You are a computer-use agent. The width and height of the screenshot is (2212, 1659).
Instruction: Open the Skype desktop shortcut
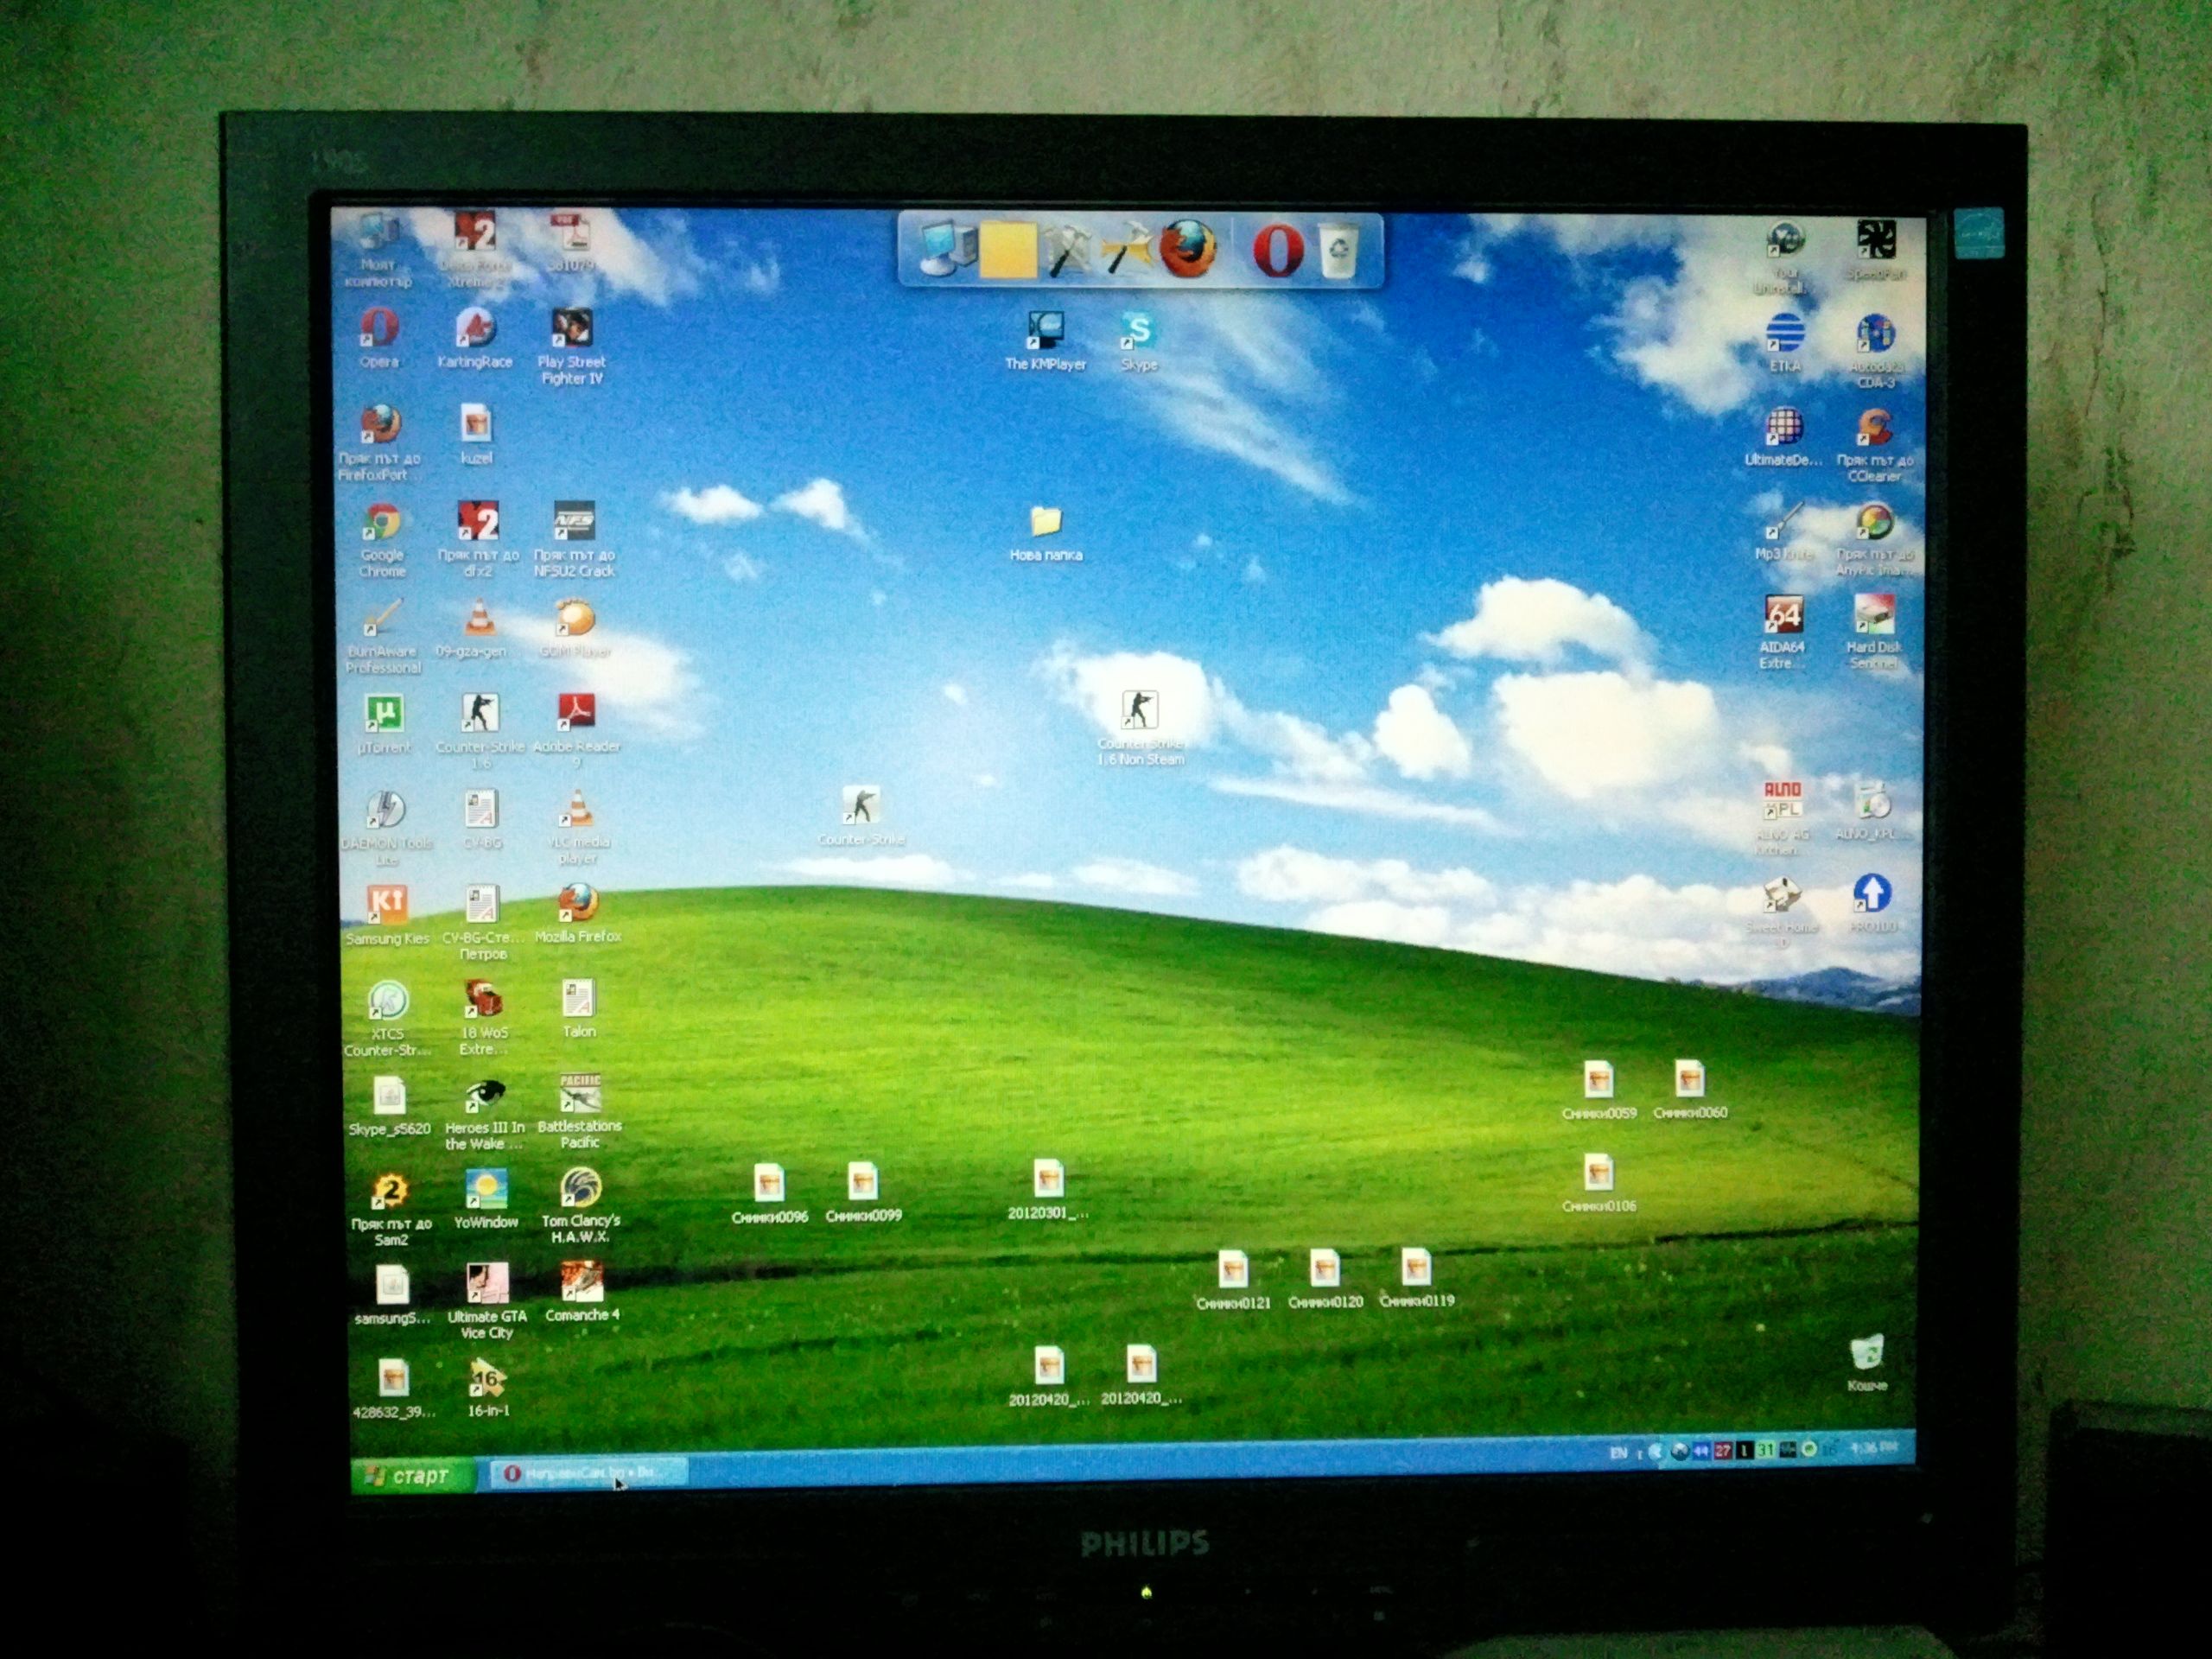[1138, 332]
